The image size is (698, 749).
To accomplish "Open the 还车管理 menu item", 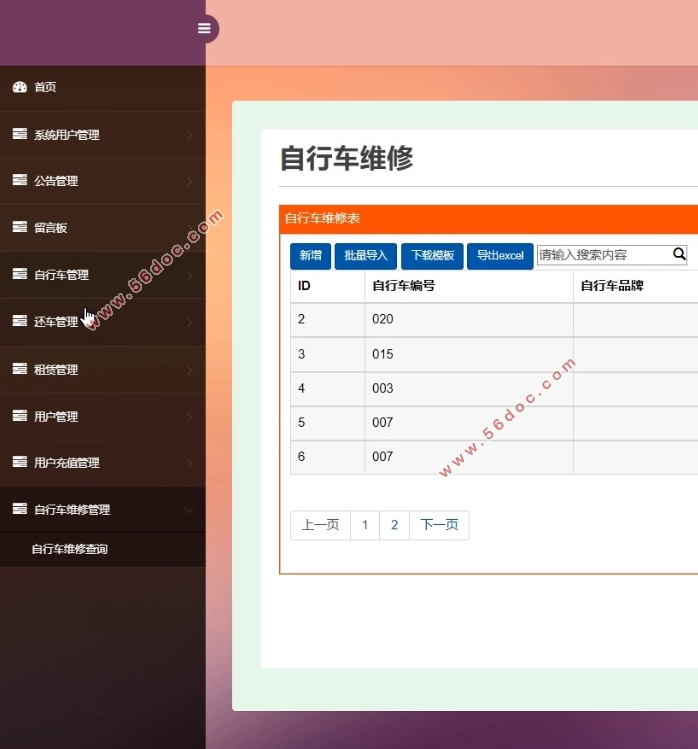I will 103,322.
